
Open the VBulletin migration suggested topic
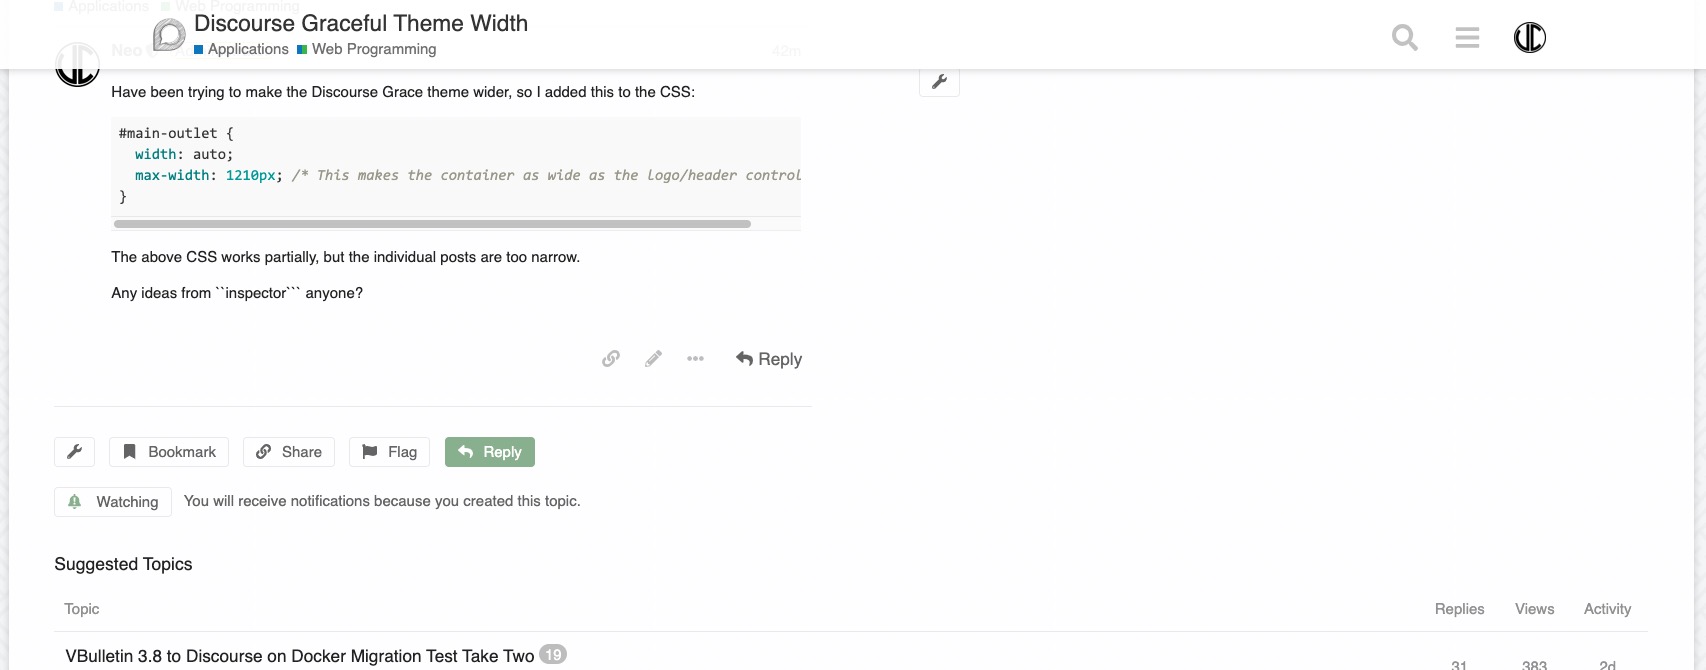tap(300, 656)
